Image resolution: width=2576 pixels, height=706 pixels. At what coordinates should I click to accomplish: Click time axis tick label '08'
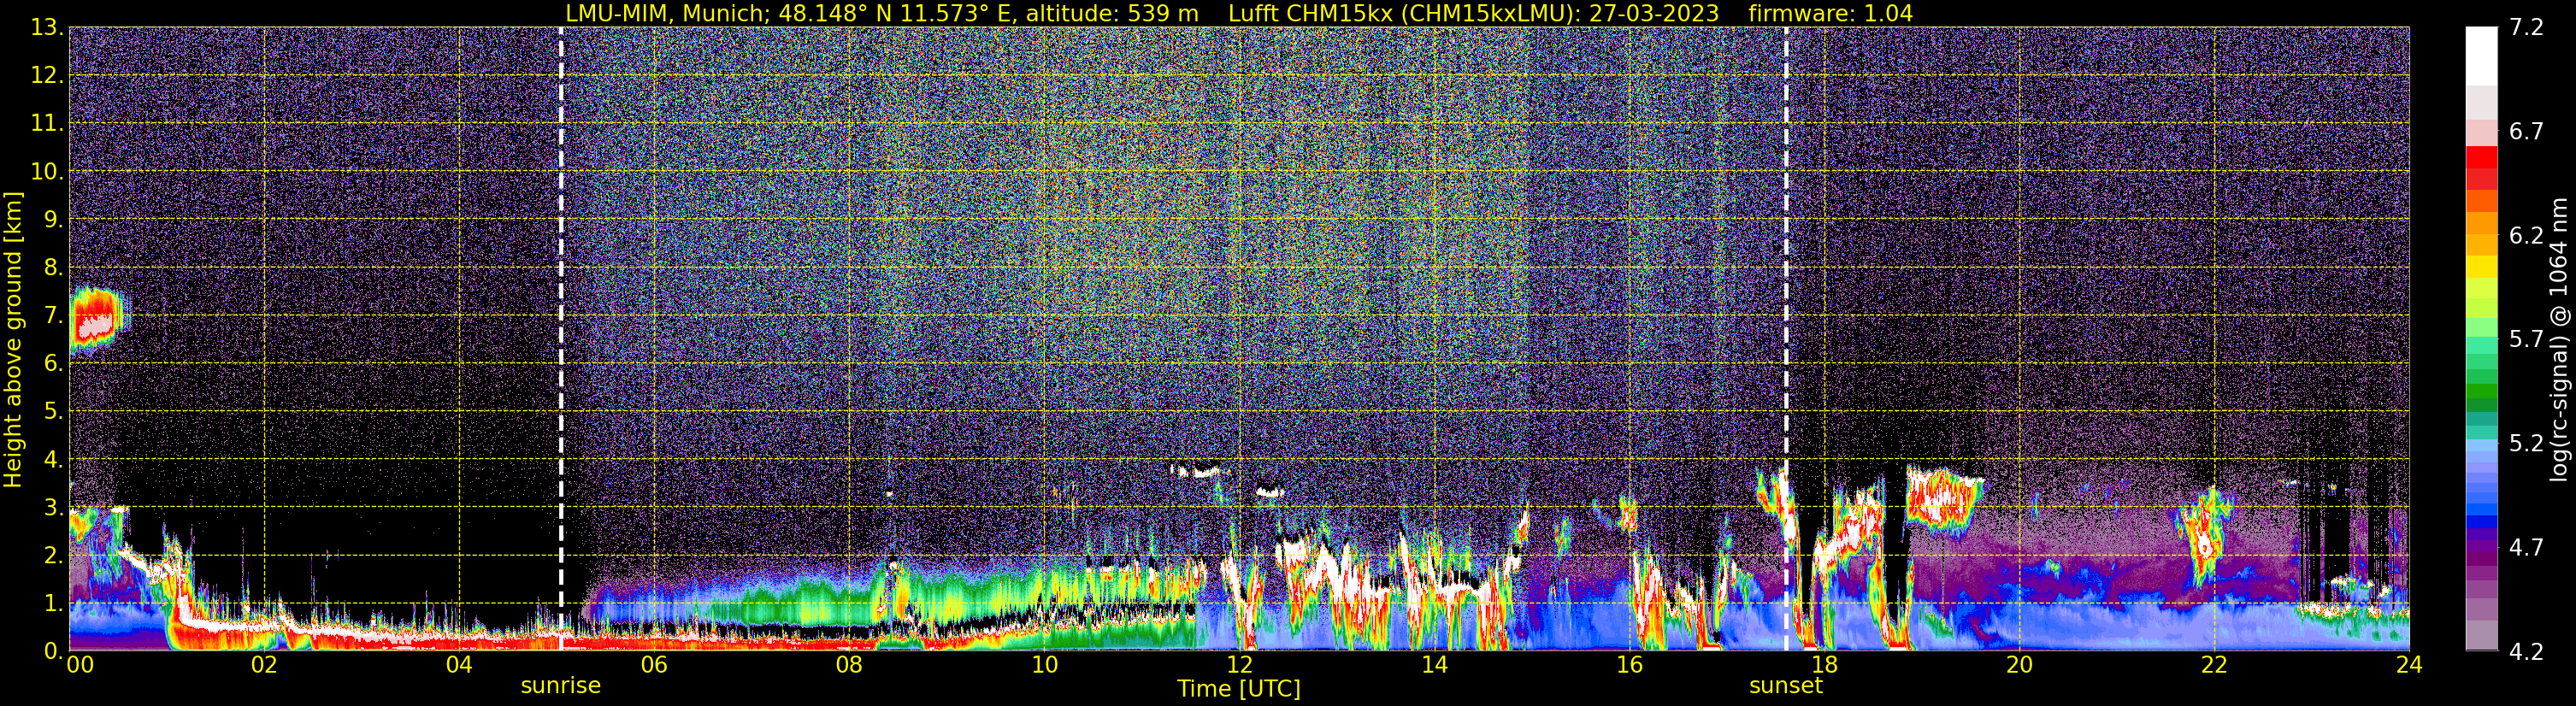[x=849, y=665]
